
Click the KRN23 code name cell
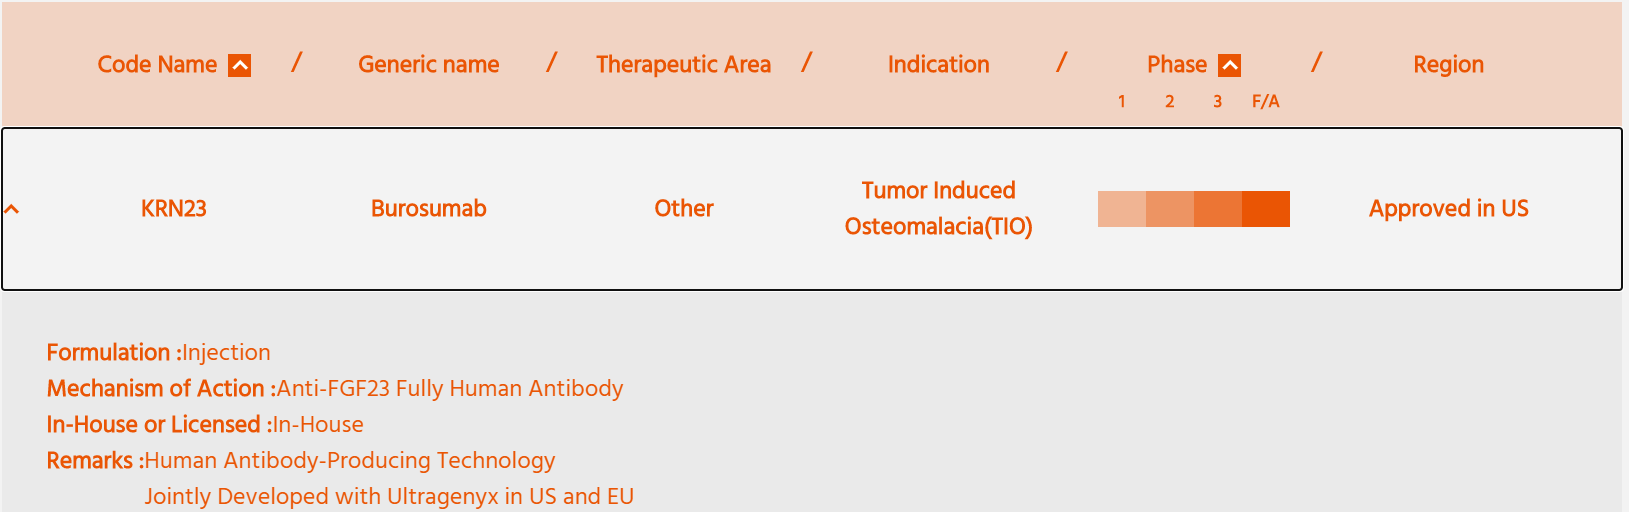click(174, 209)
